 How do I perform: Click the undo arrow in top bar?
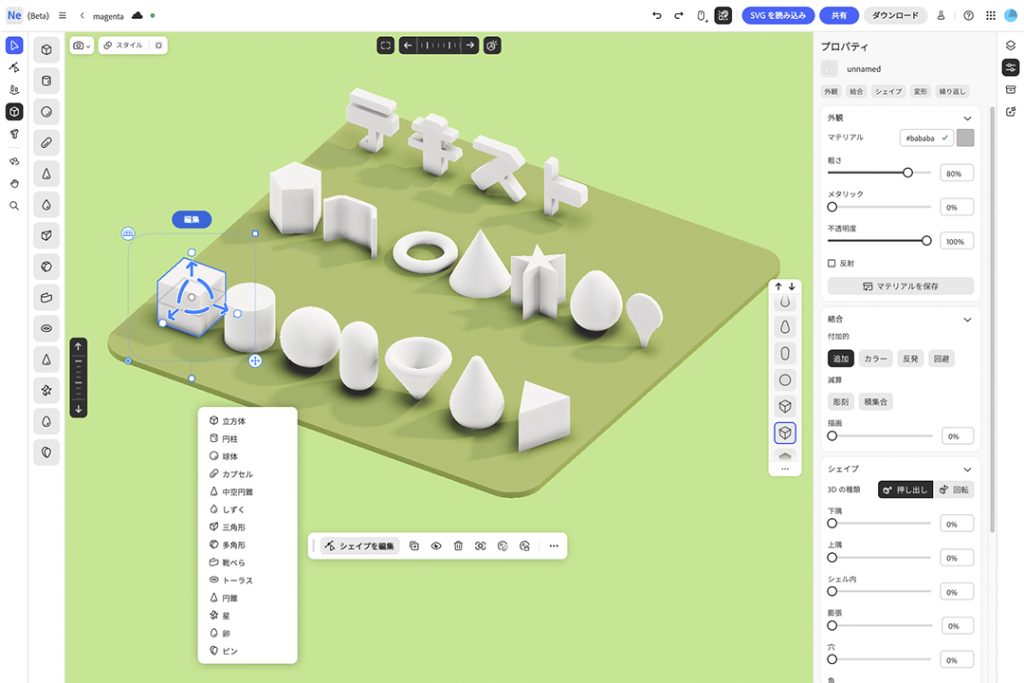click(x=657, y=16)
